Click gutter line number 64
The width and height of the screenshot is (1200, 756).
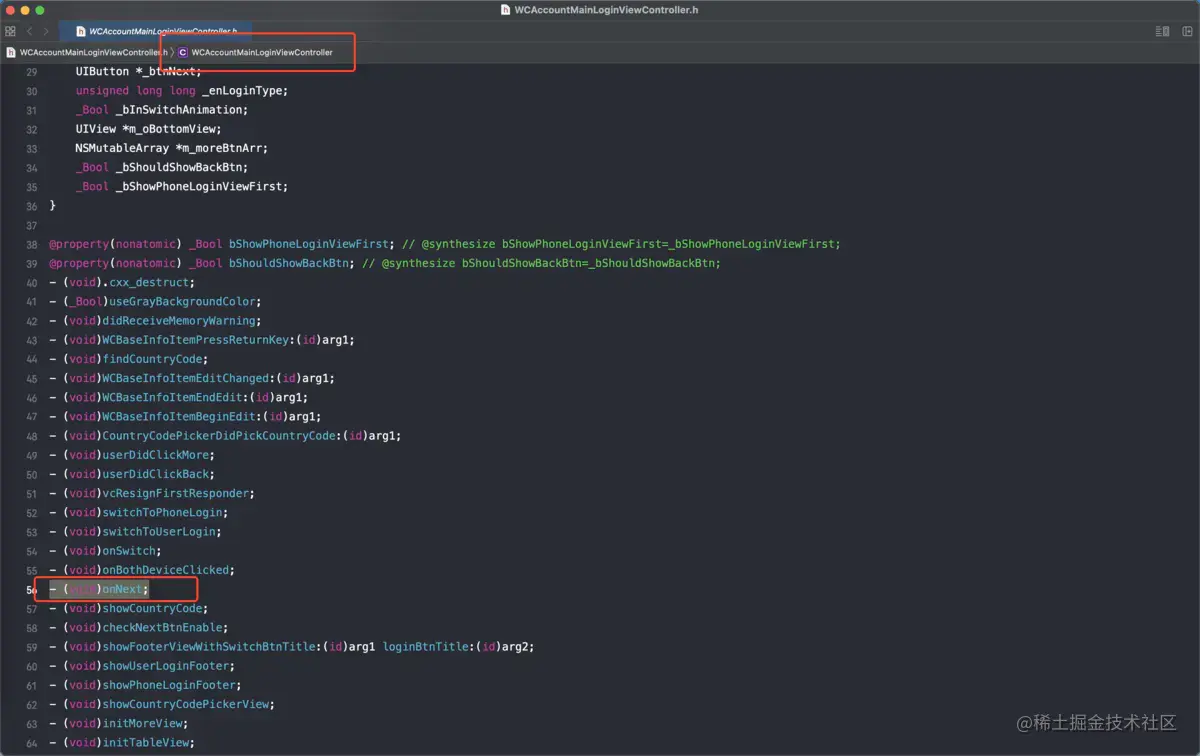pos(31,743)
